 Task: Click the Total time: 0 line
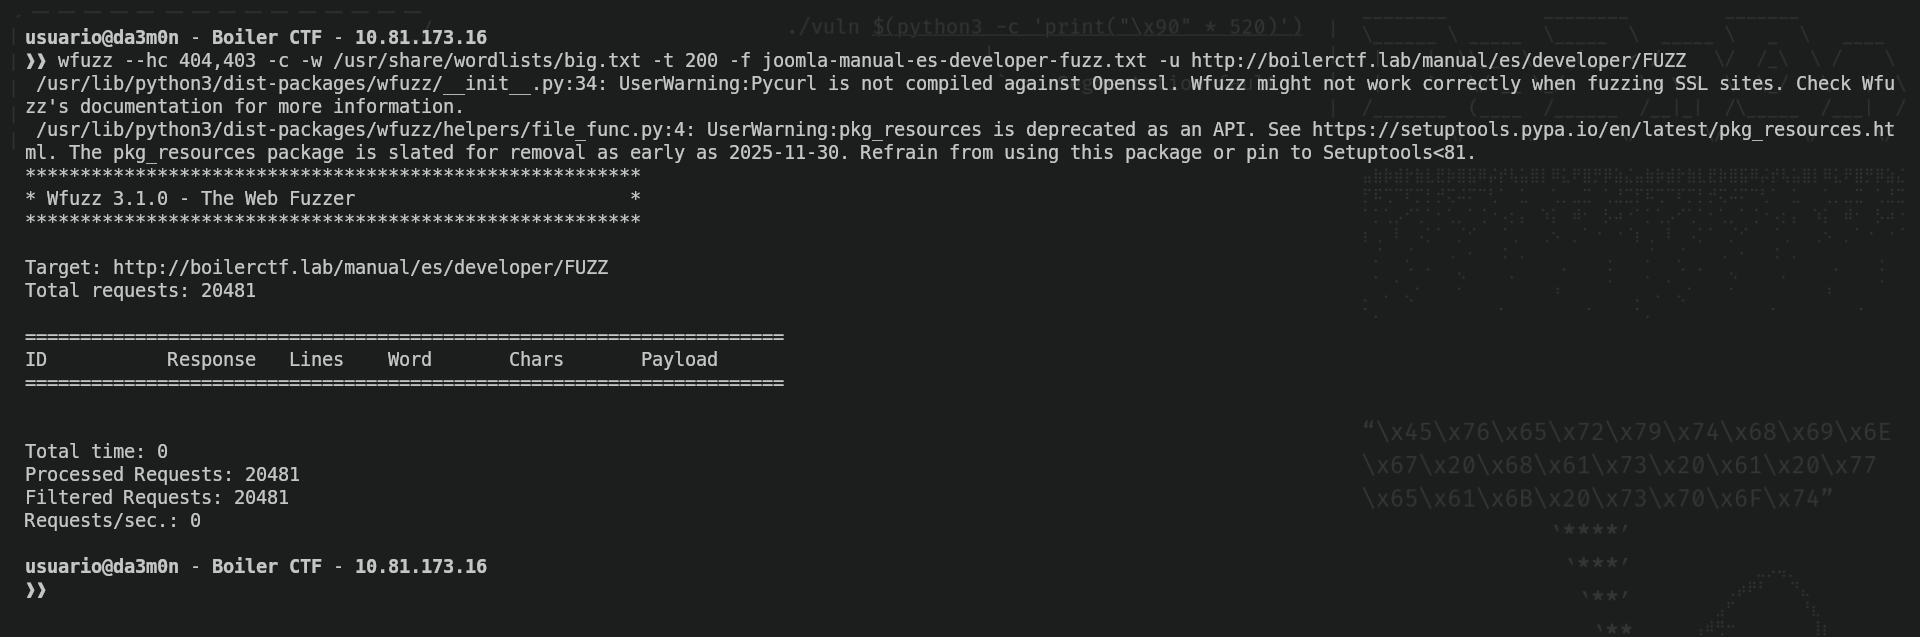pyautogui.click(x=96, y=452)
